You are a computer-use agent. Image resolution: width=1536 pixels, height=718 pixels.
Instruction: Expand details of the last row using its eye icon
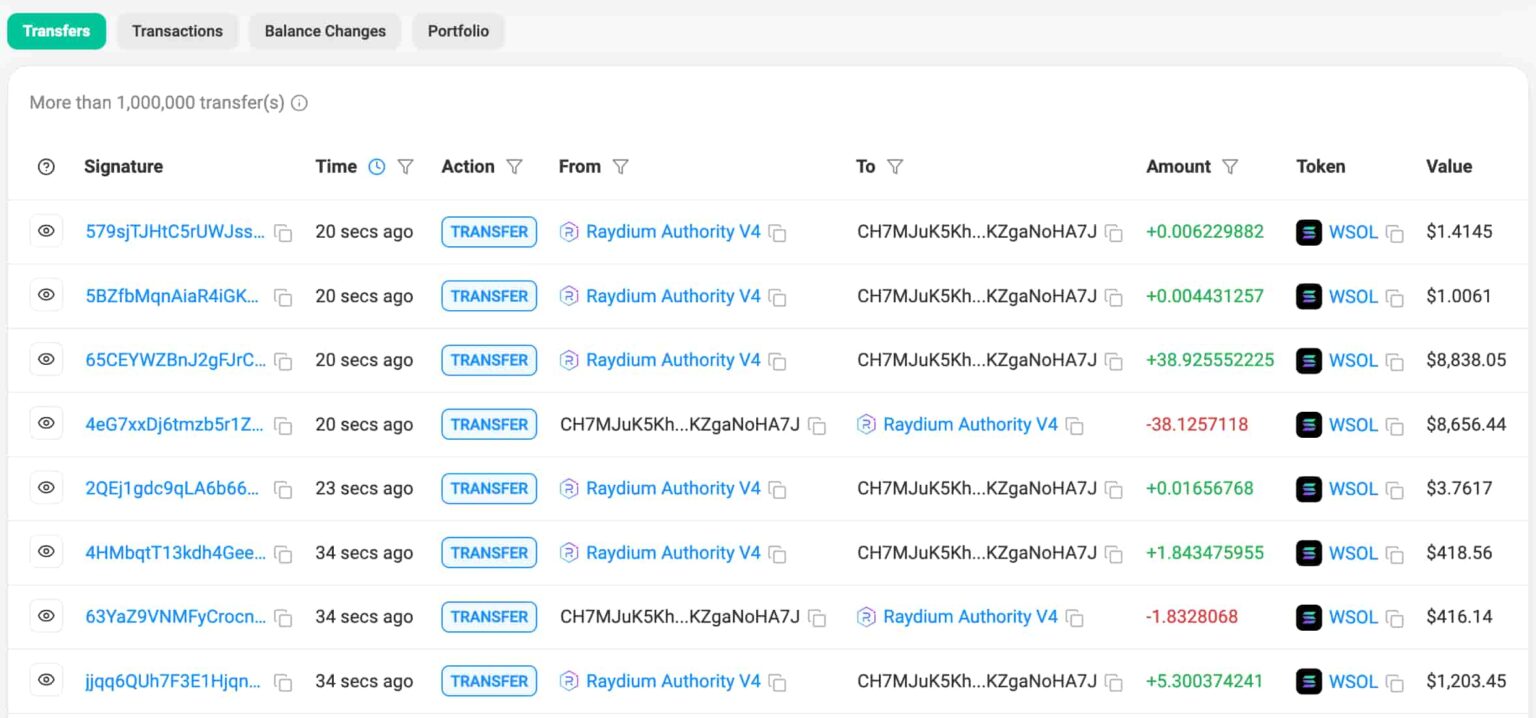46,680
